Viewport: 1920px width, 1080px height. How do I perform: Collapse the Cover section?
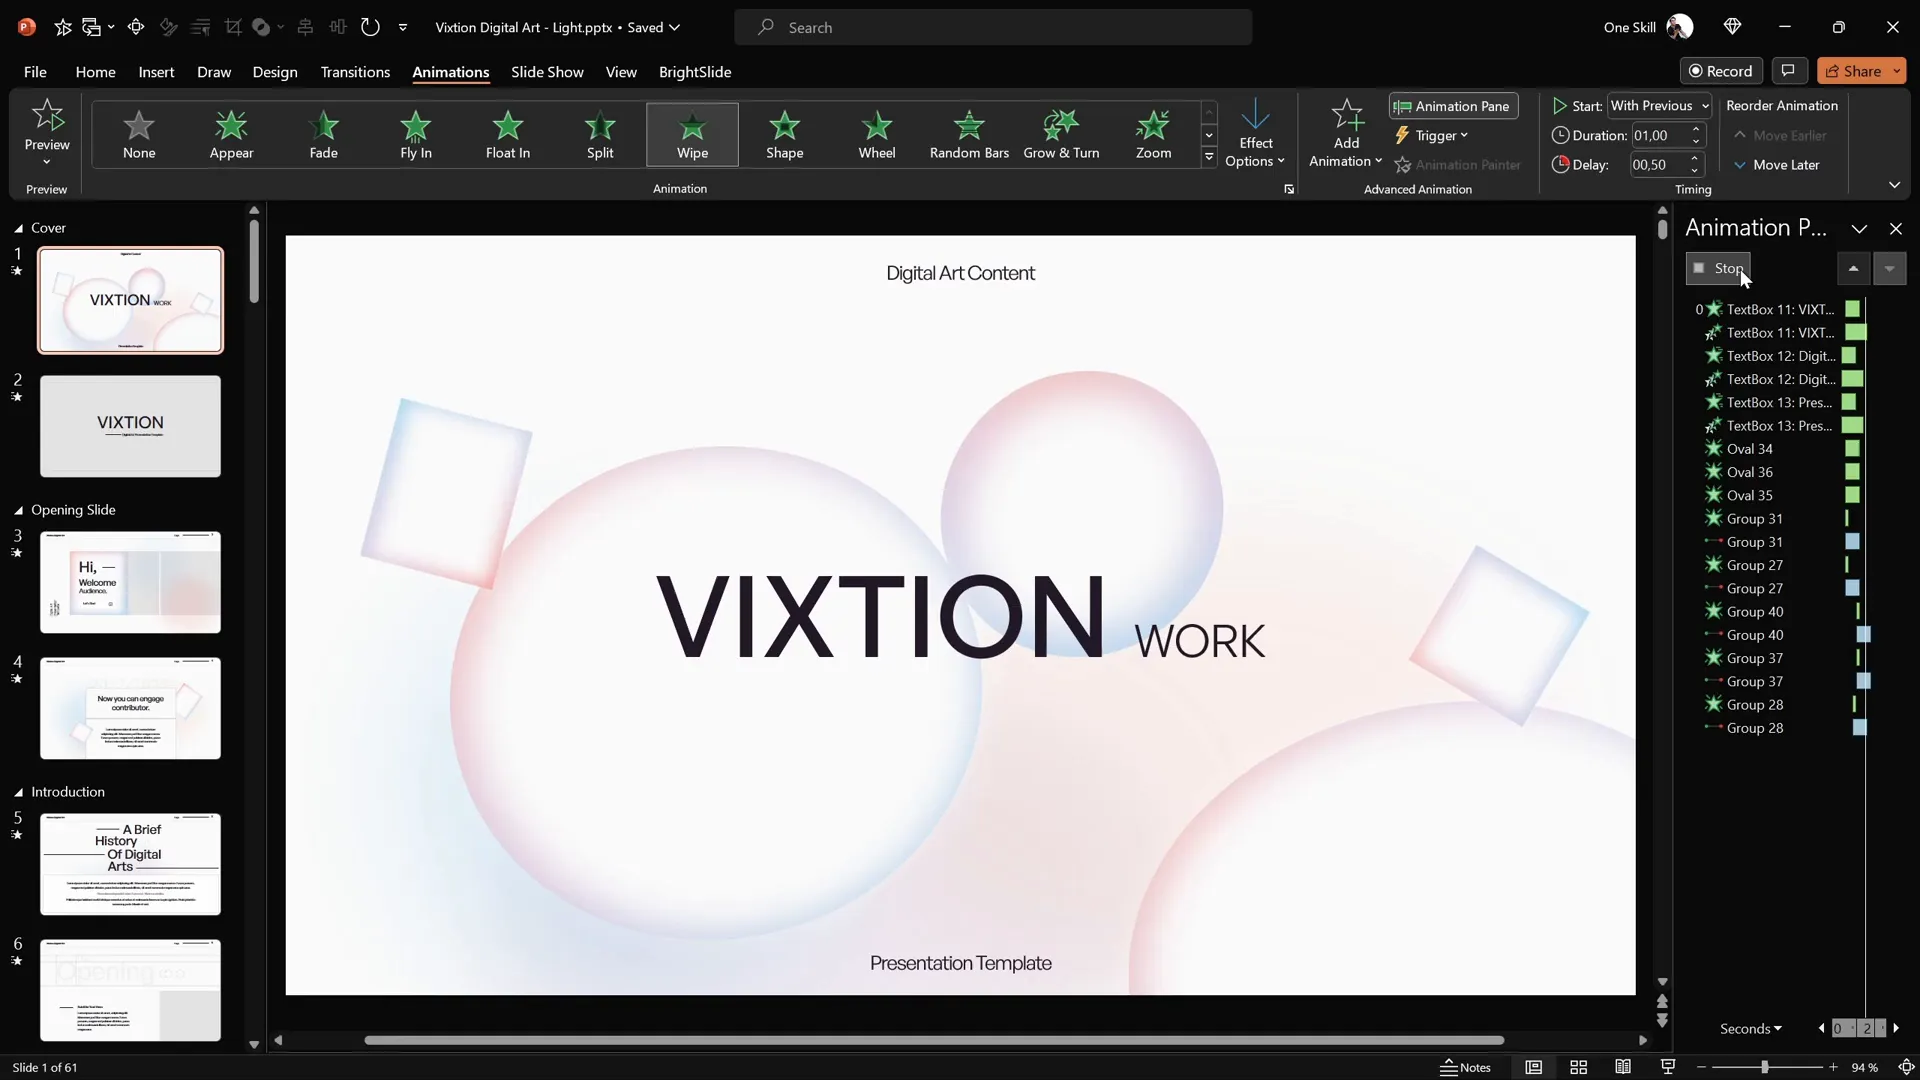click(x=18, y=228)
